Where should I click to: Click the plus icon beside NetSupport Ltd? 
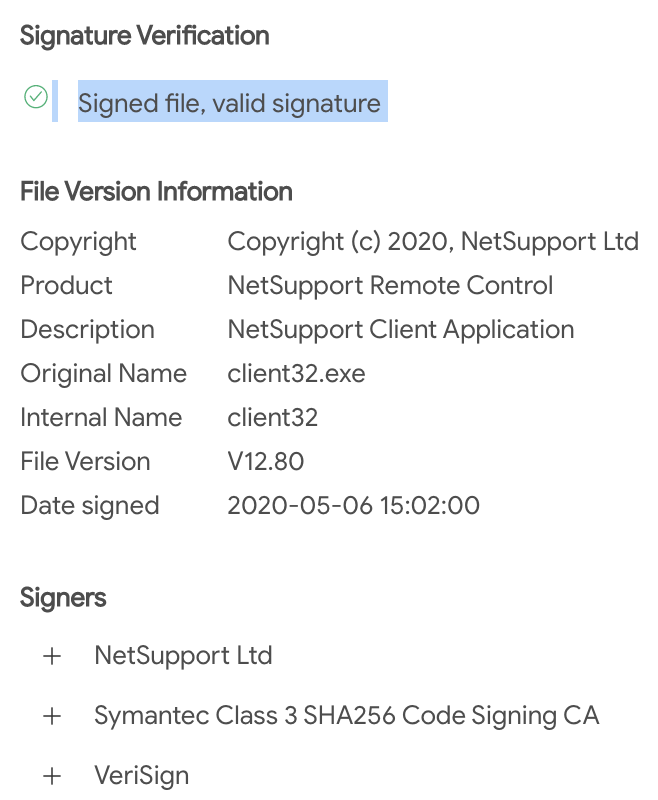[52, 656]
